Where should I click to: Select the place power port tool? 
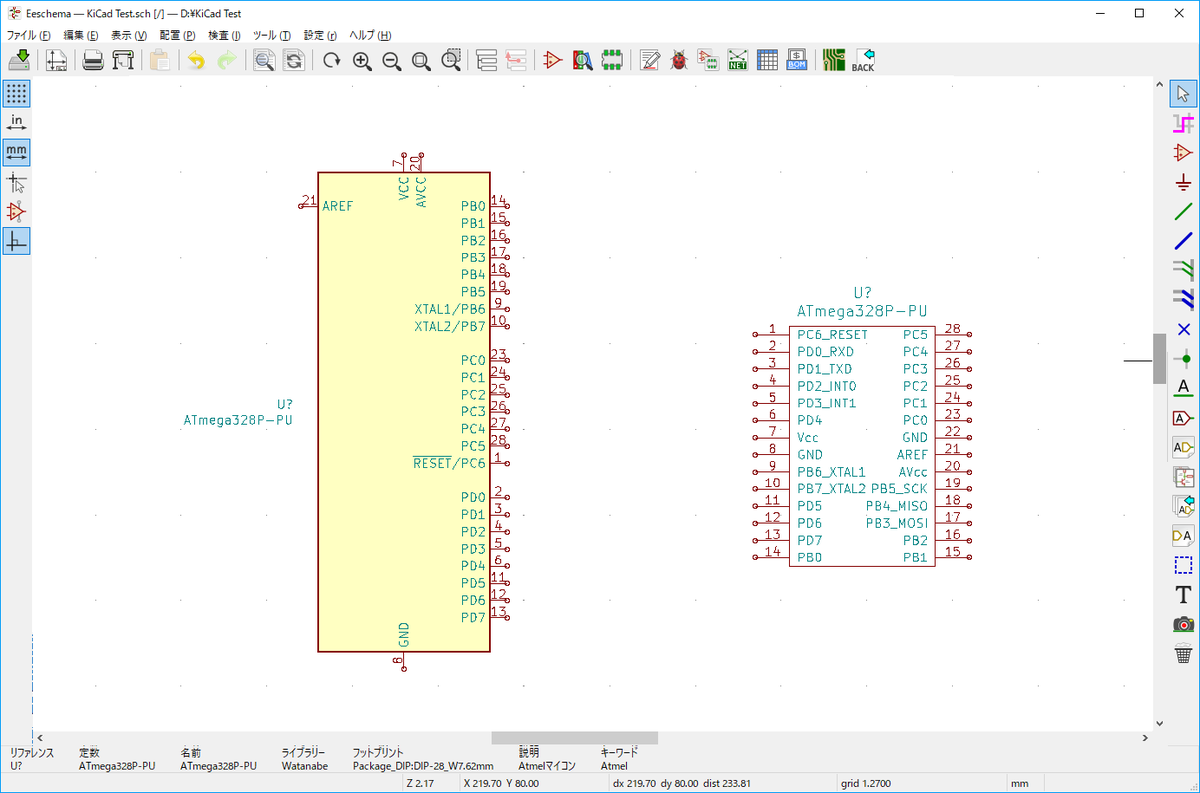click(x=1183, y=182)
